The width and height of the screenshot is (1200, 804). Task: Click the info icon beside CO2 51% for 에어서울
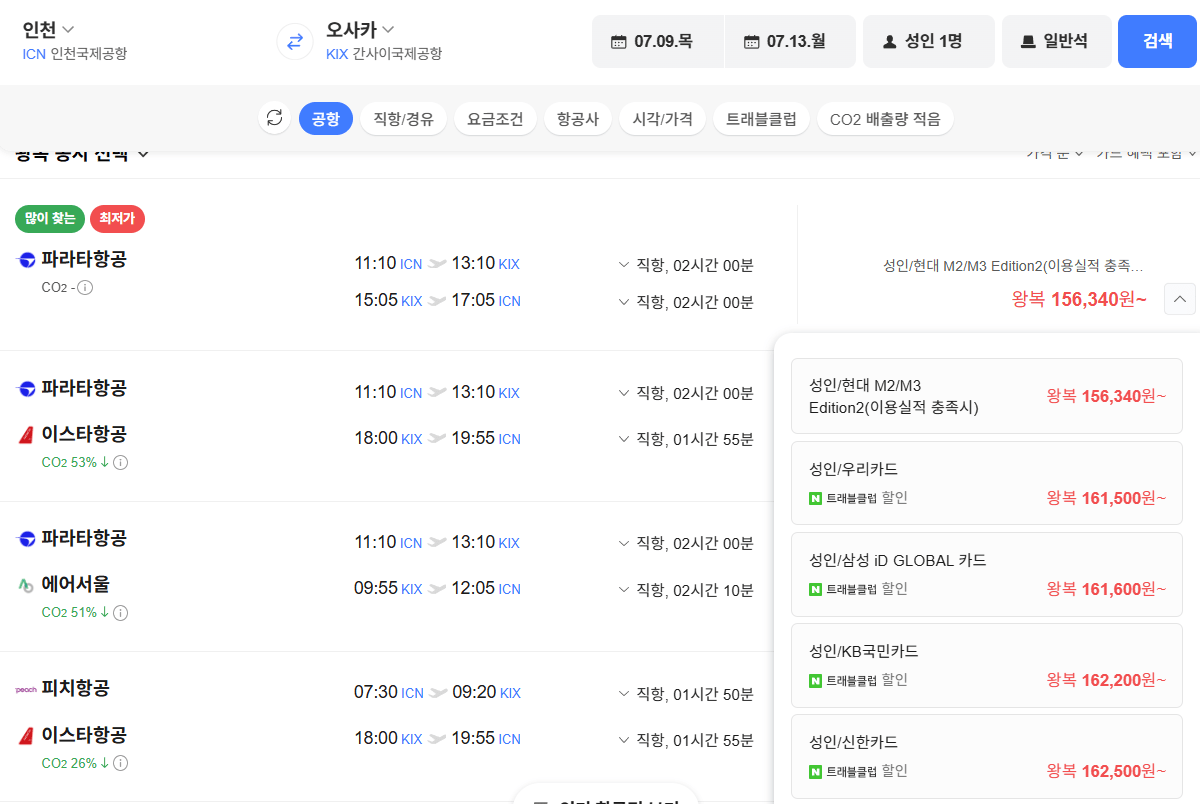pos(120,612)
